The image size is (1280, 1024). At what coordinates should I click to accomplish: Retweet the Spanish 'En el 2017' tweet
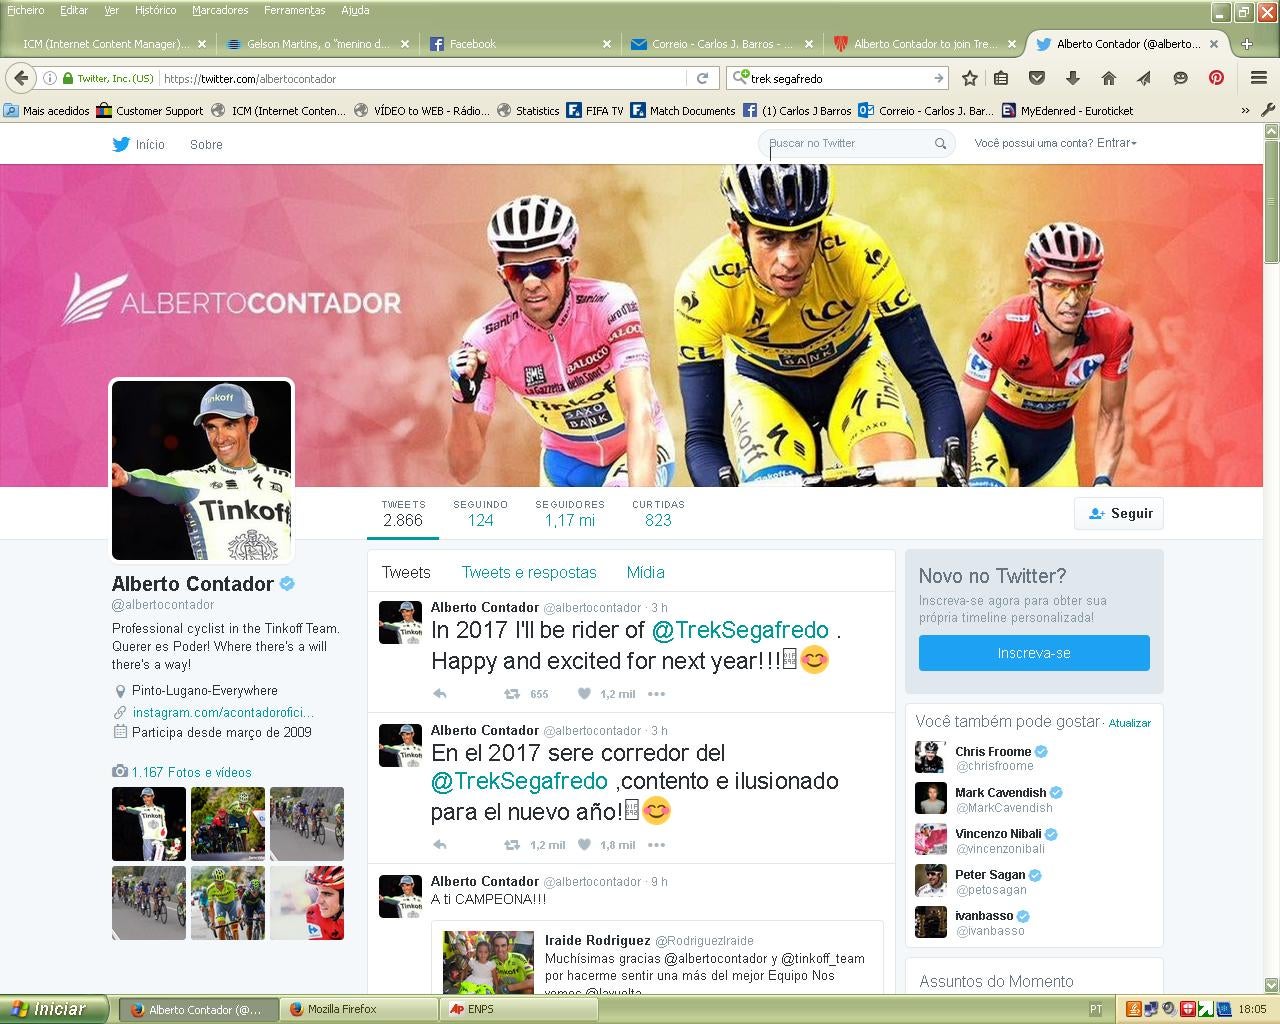click(512, 845)
